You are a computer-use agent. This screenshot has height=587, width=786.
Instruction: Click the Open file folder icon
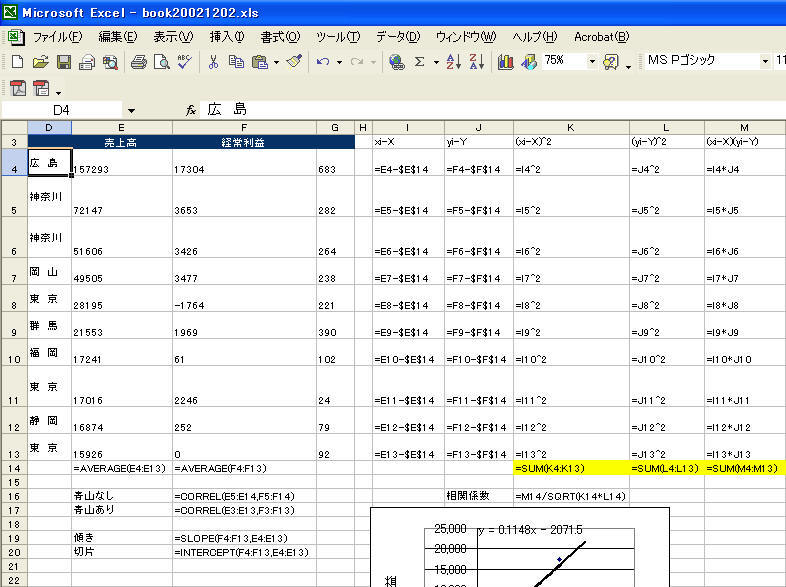(40, 62)
